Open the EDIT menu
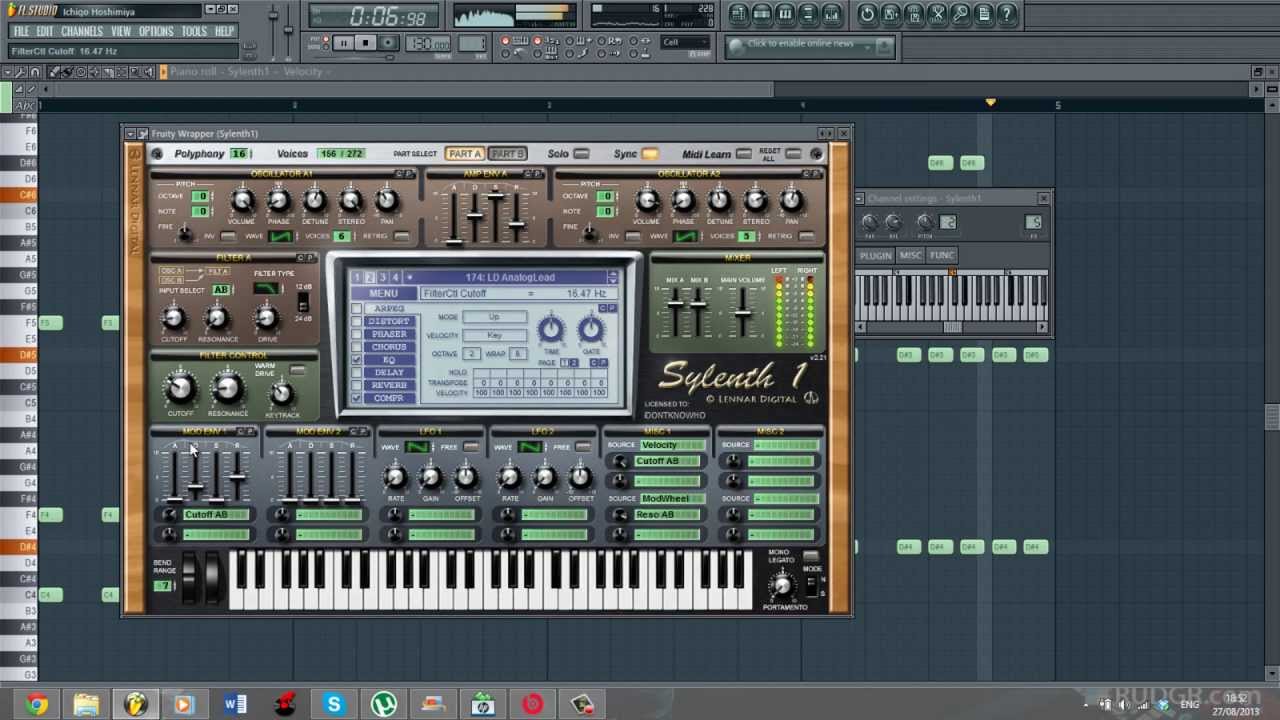 45,31
